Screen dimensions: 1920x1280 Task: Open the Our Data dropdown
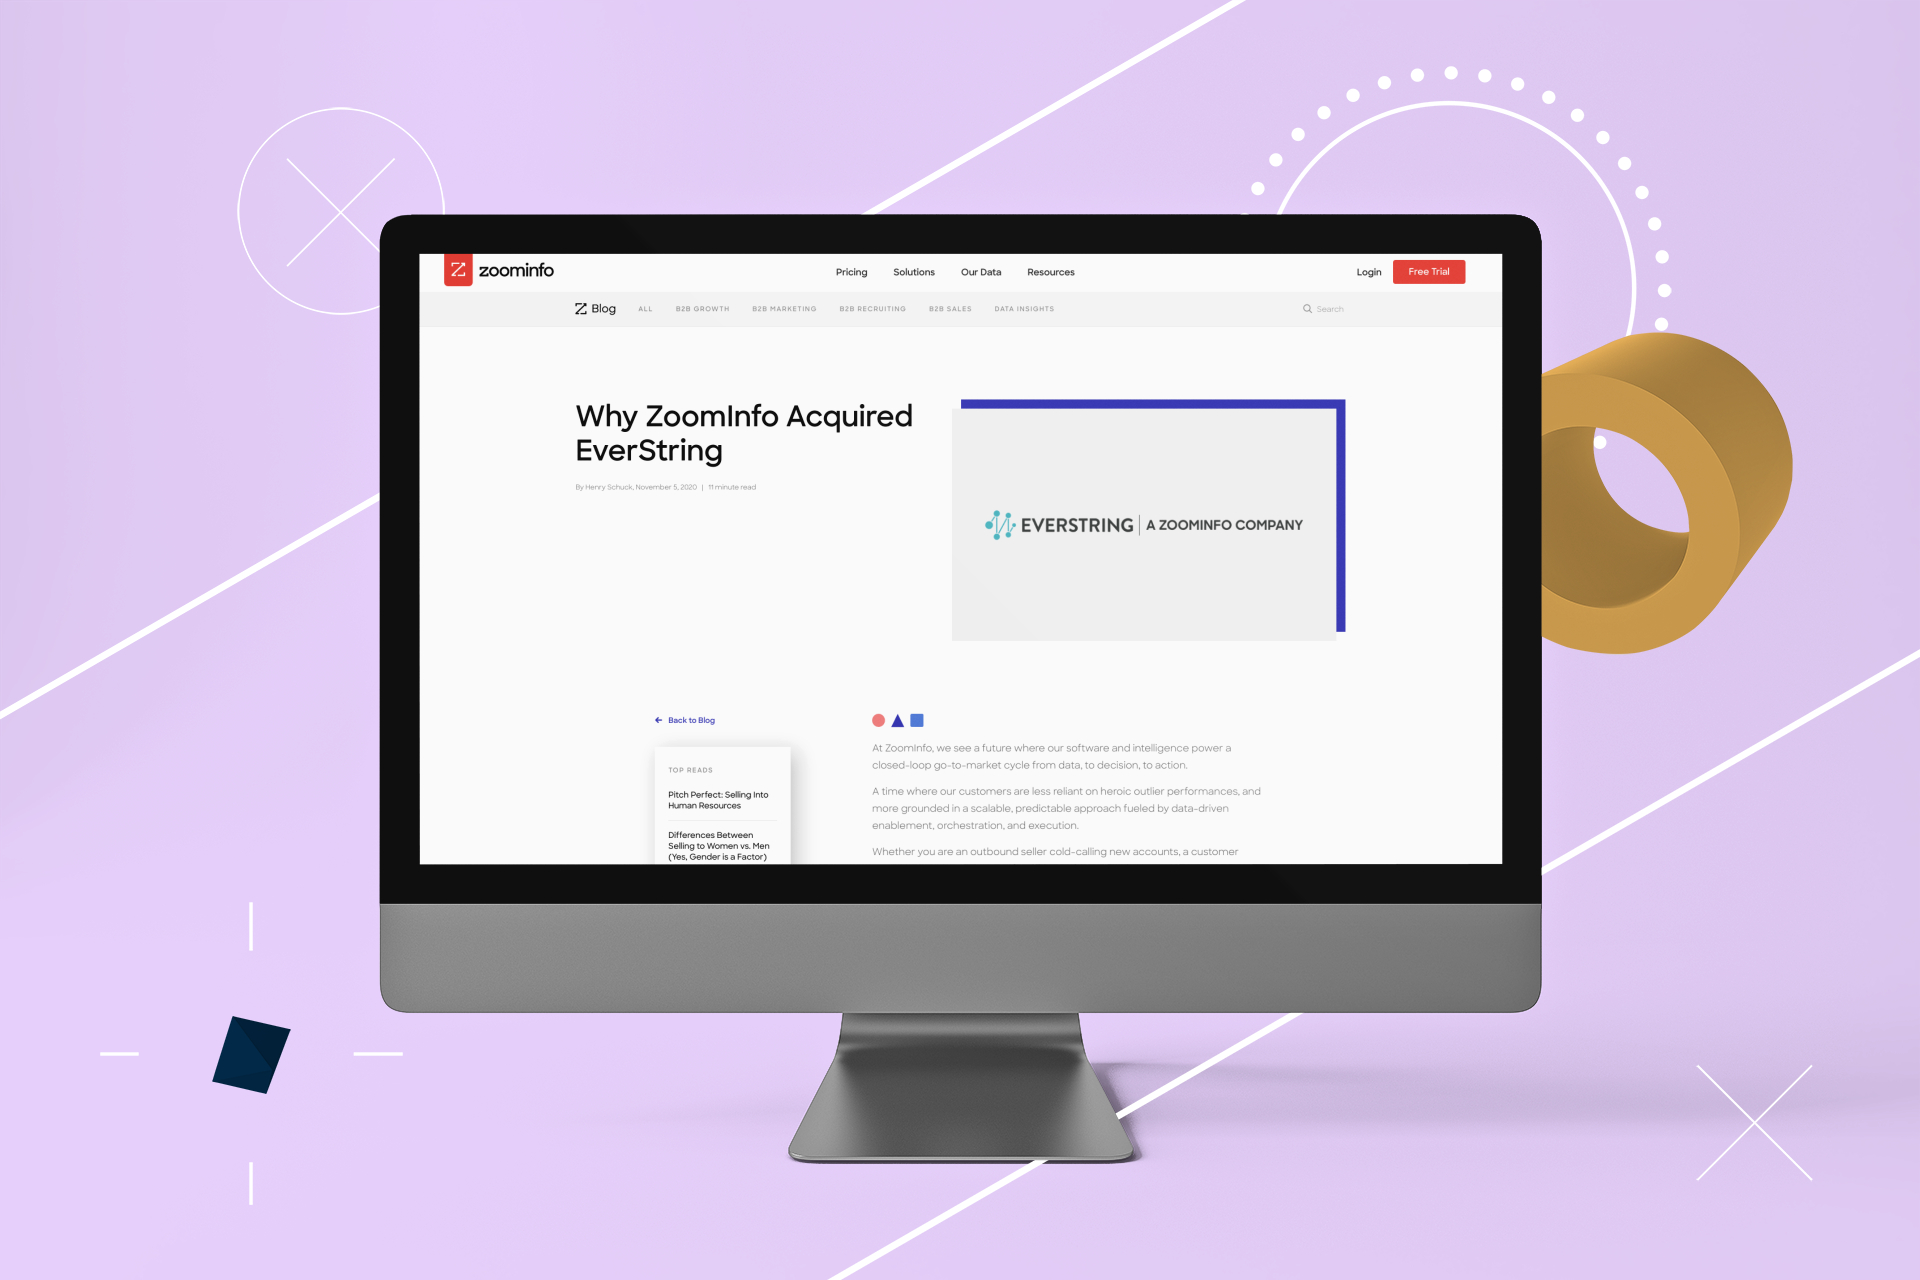[x=981, y=271]
